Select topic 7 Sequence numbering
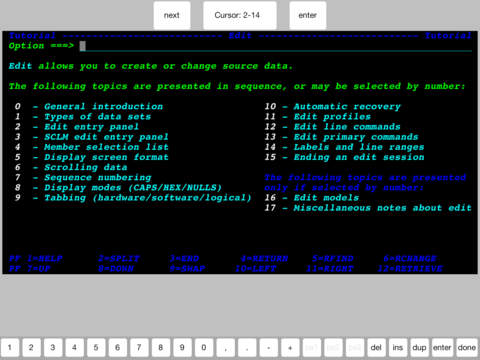The image size is (480, 360). click(x=83, y=177)
